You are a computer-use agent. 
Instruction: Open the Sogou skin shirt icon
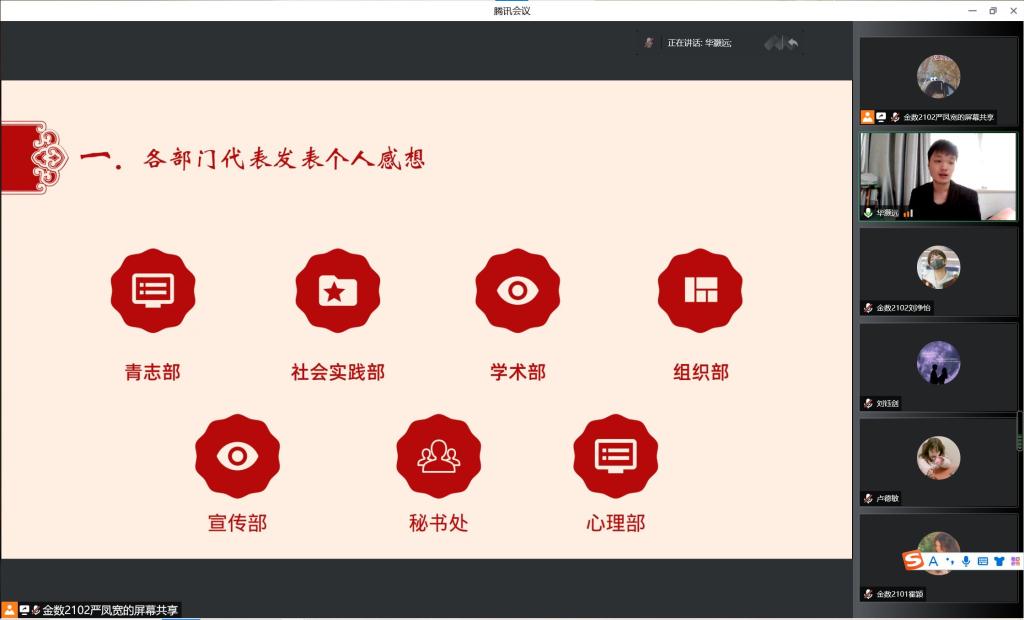click(998, 562)
